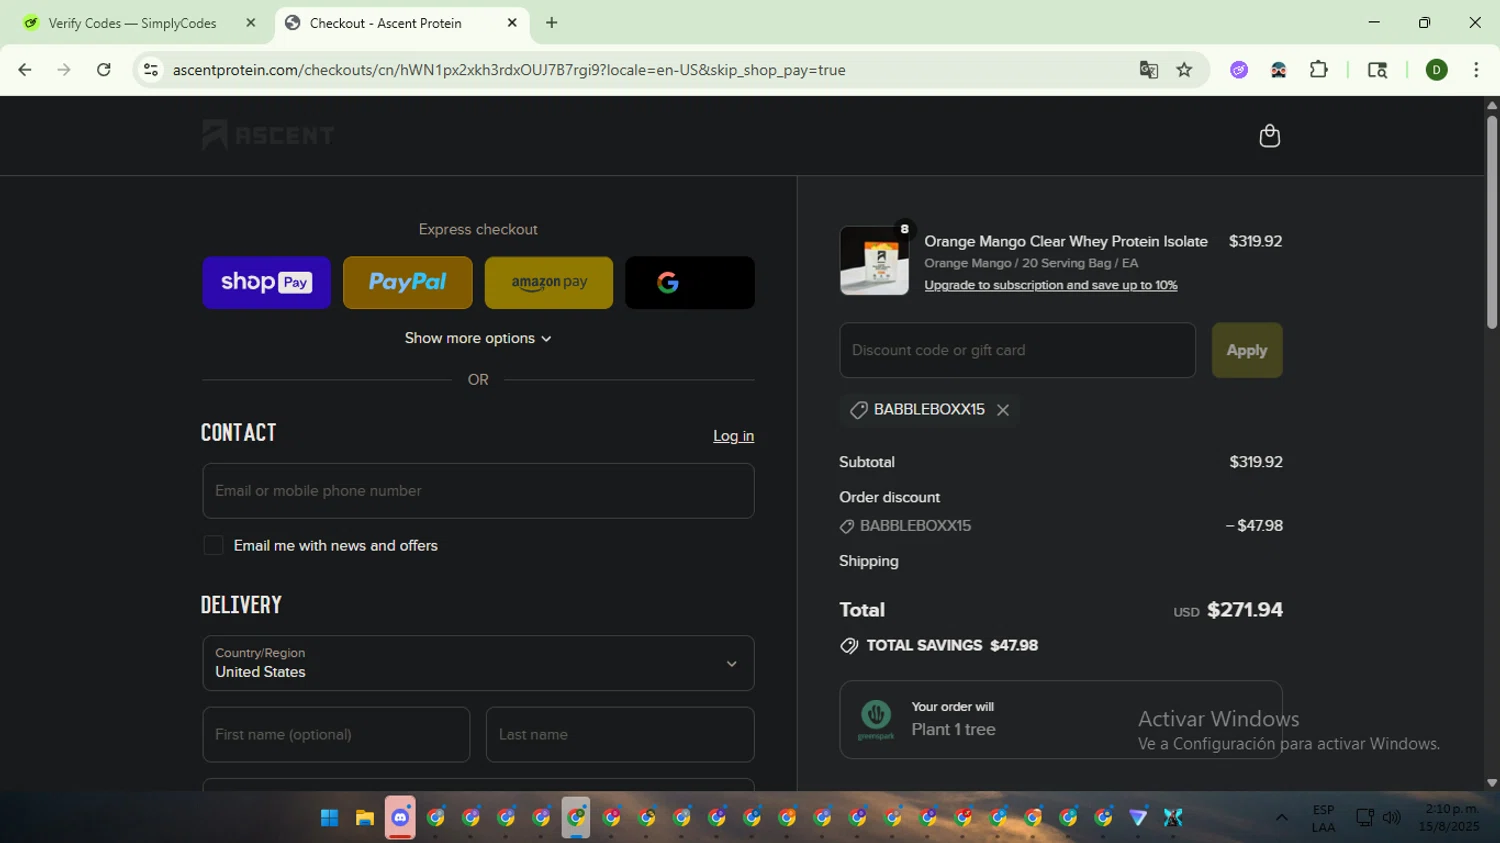Image resolution: width=1500 pixels, height=843 pixels.
Task: Bookmark this page with the star
Action: pos(1185,70)
